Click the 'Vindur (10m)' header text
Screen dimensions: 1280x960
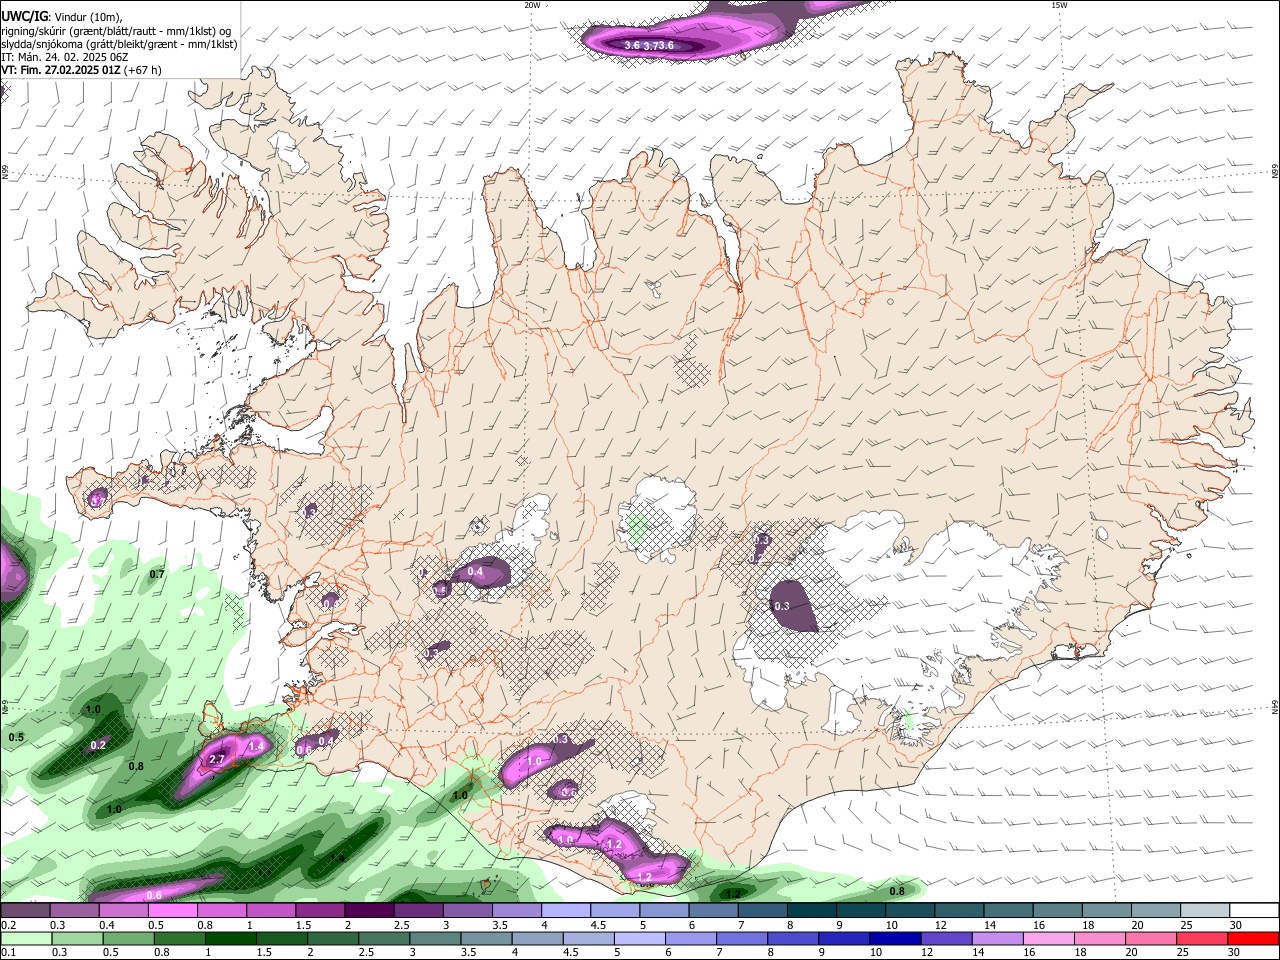point(87,16)
